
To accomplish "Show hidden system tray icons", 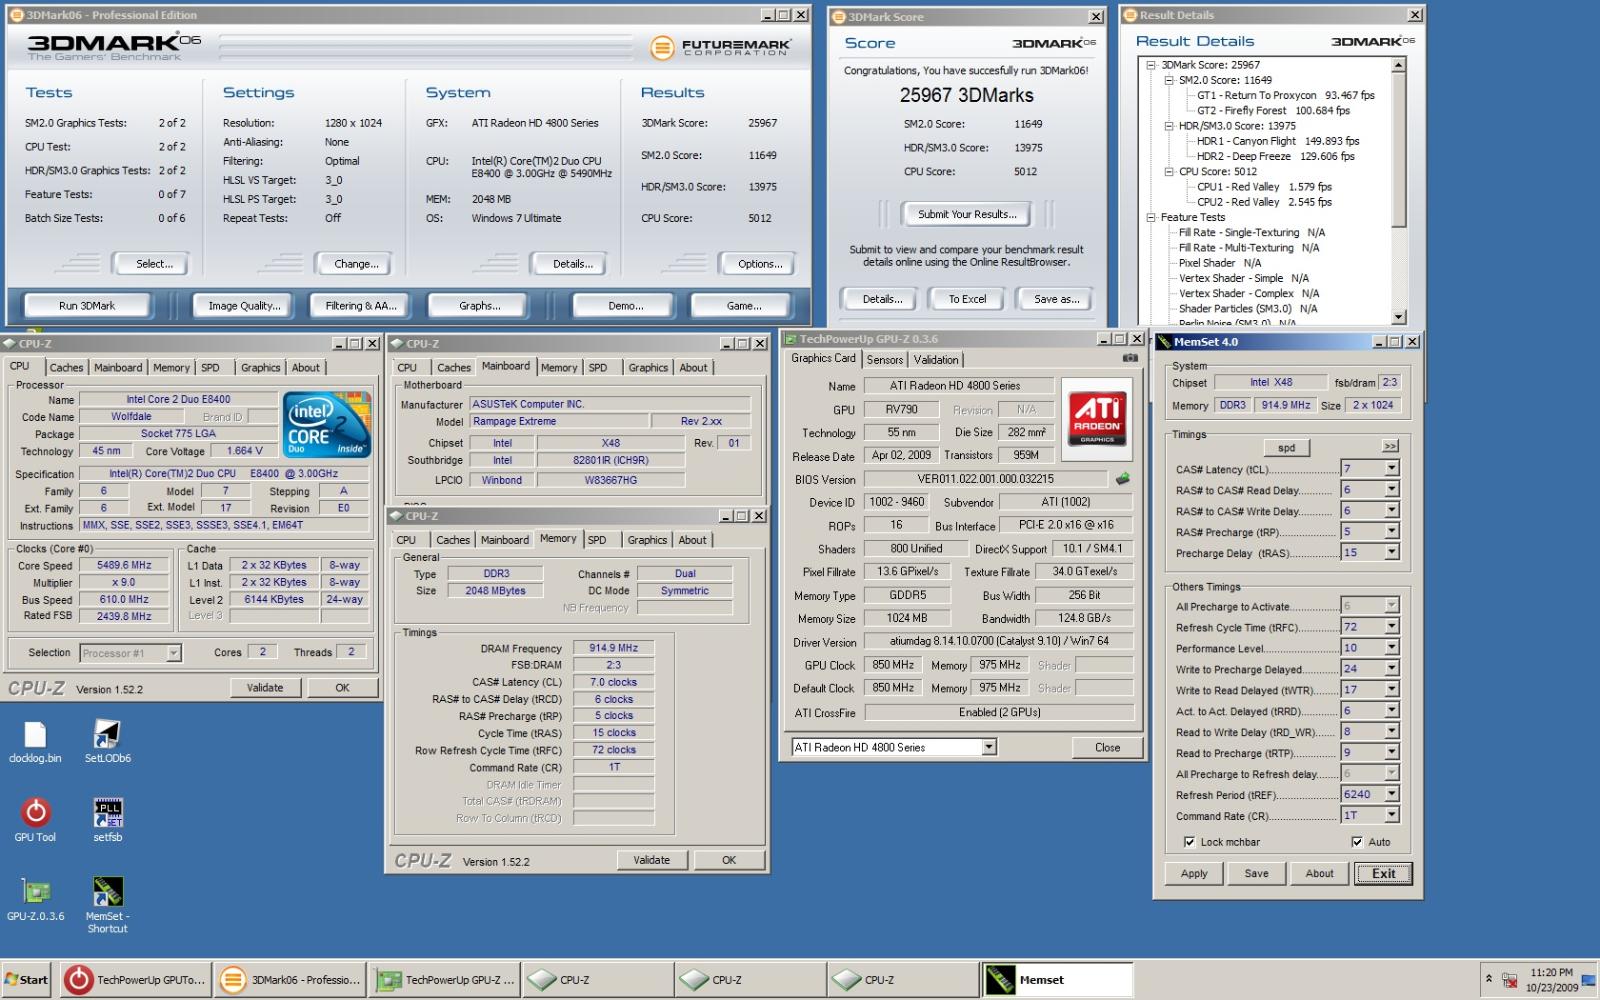I will coord(1488,979).
